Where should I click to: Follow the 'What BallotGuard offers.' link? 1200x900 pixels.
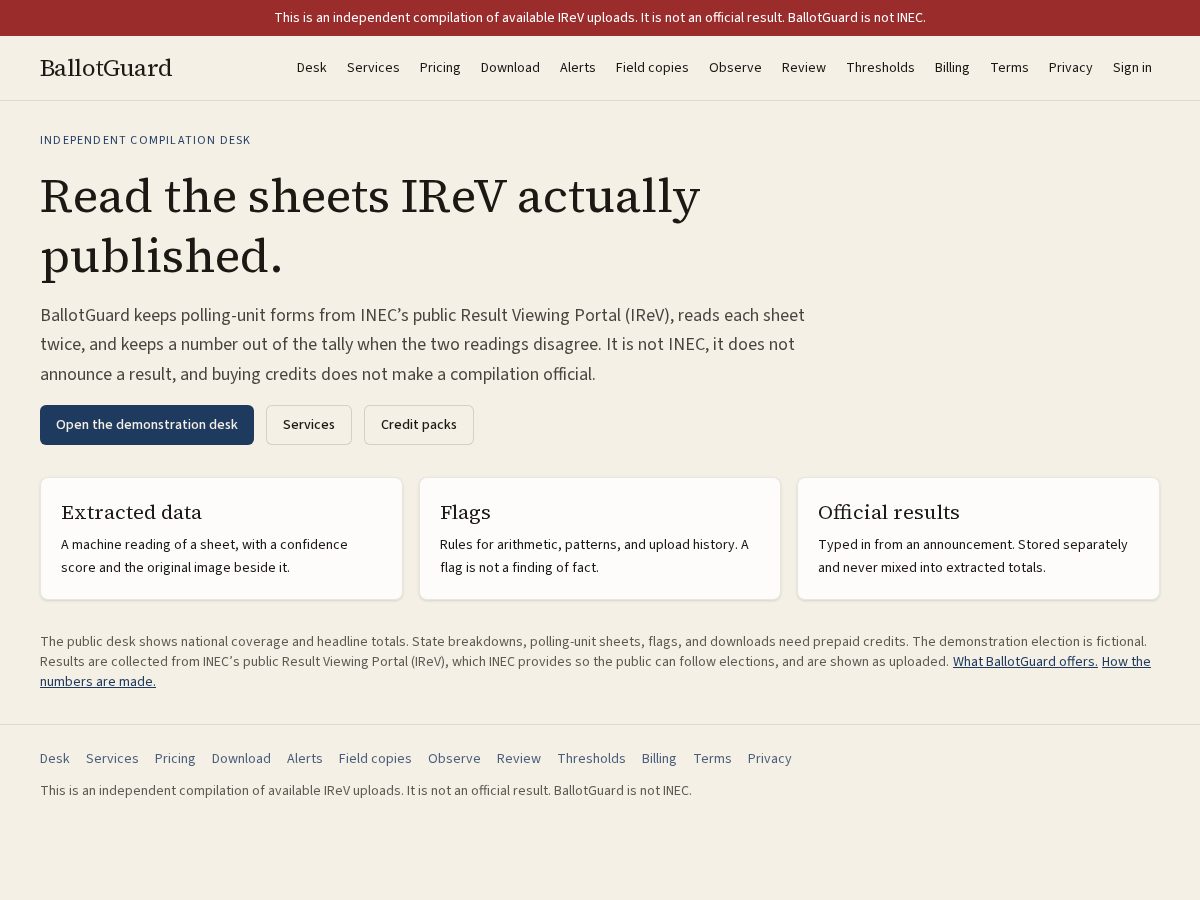click(1025, 661)
